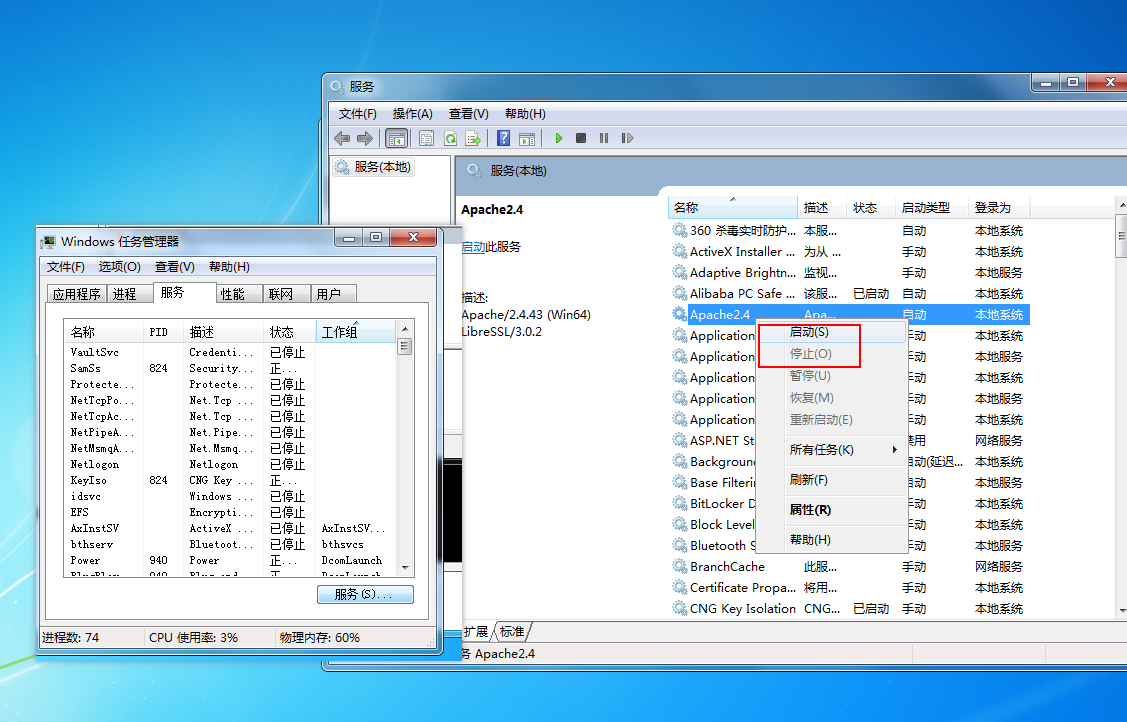Screen dimensions: 1127x722
Task: Click Task Manager services list scroll-down arrow
Action: click(x=405, y=568)
